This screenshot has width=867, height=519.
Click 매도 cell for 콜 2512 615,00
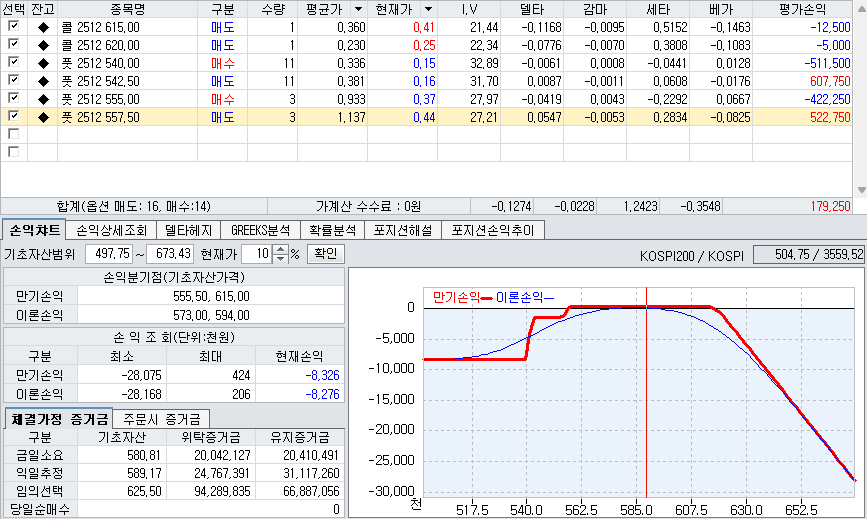tap(223, 27)
